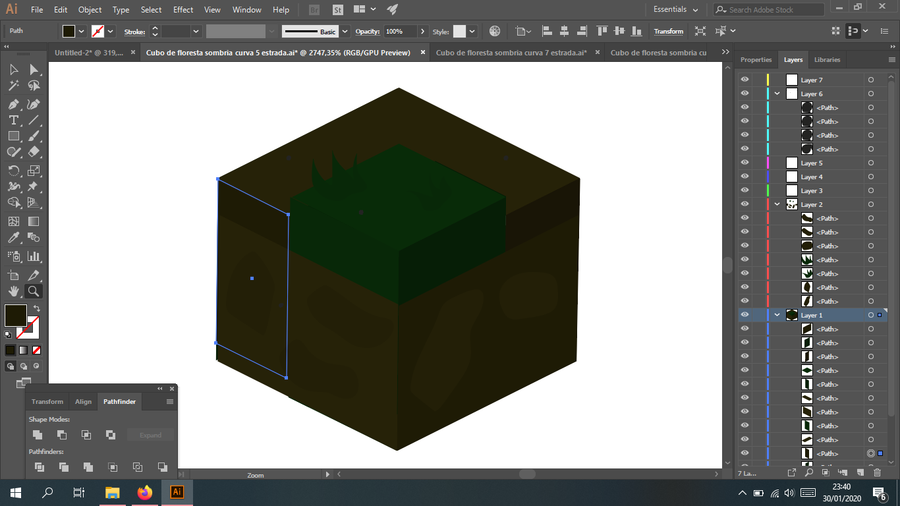
Task: Hide Layer 5 with eye icon
Action: pos(744,163)
